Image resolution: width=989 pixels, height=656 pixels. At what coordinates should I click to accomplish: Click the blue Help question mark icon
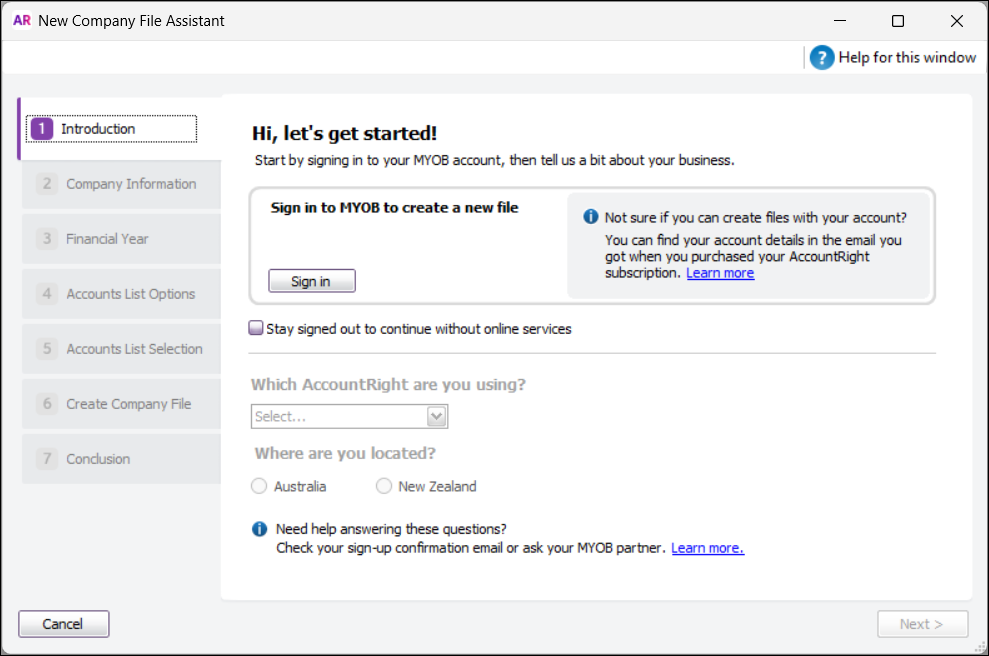[x=821, y=57]
